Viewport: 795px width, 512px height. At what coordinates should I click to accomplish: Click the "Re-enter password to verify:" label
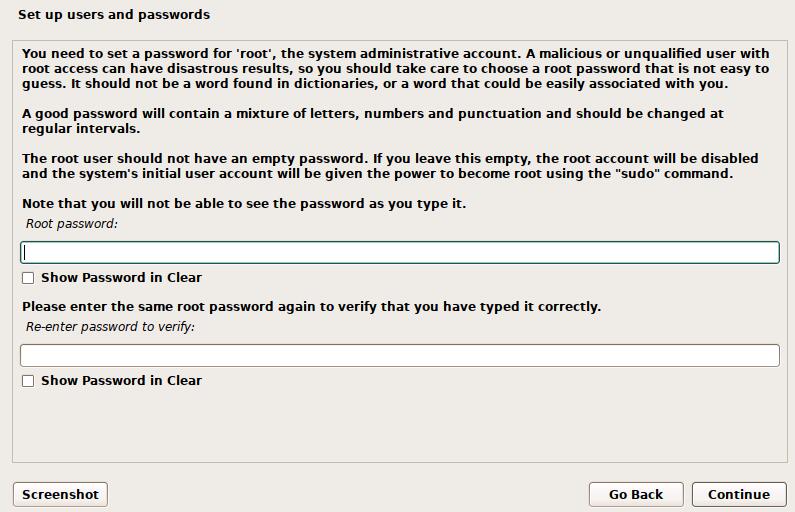pyautogui.click(x=110, y=327)
